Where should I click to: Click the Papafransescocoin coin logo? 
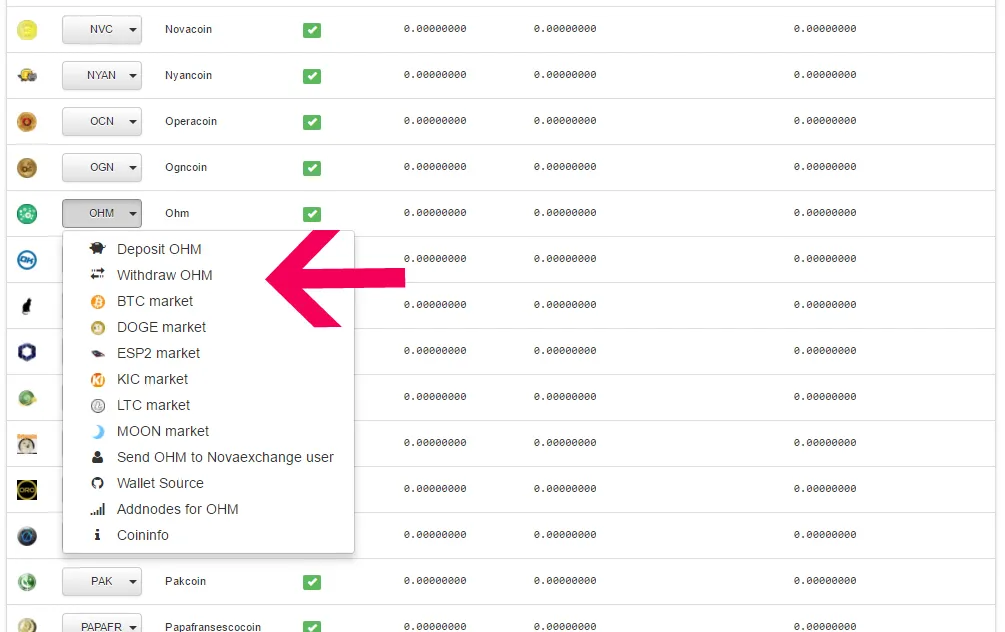click(x=27, y=625)
